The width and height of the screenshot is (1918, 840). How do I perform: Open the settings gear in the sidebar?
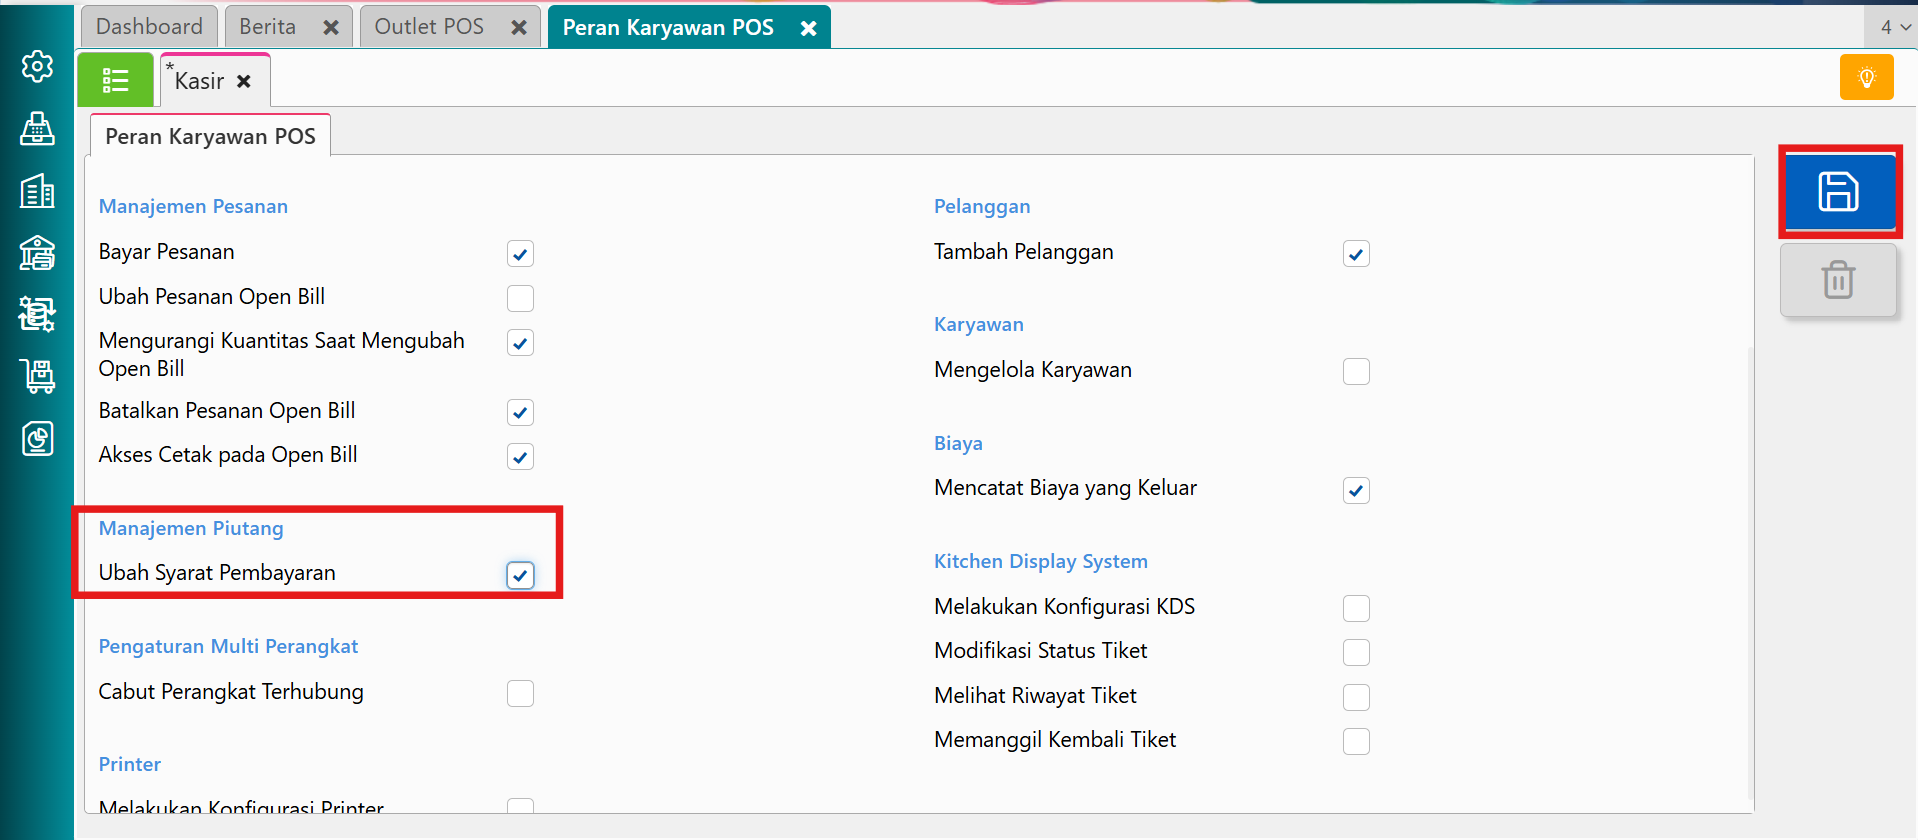tap(37, 67)
